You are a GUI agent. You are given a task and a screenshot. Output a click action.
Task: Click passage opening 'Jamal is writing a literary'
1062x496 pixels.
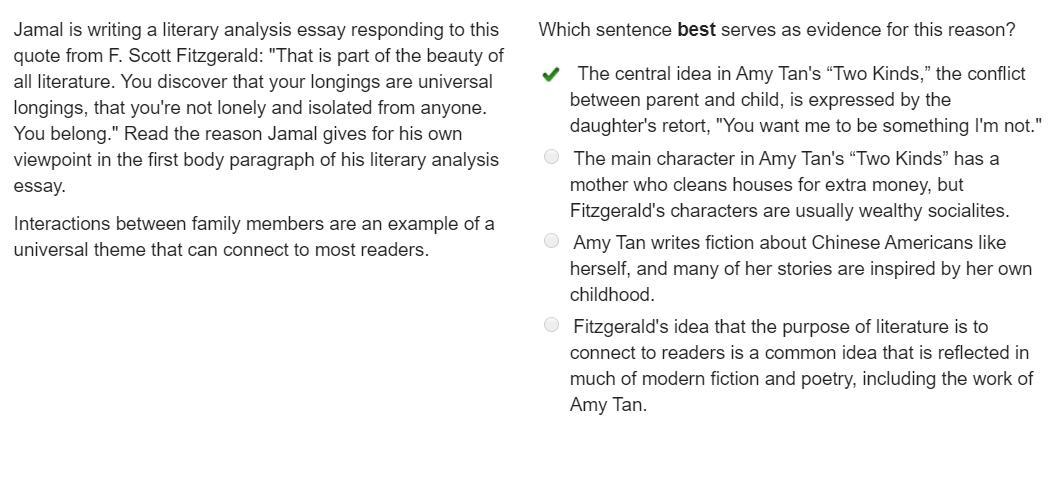point(255,30)
